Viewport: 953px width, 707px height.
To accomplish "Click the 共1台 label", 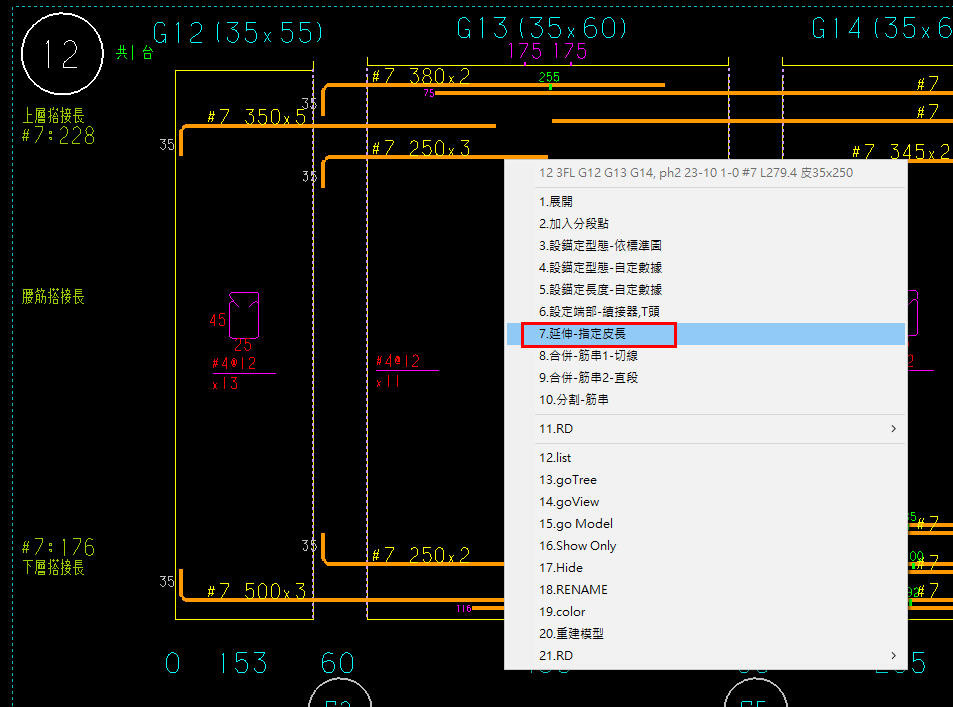I will (x=134, y=53).
